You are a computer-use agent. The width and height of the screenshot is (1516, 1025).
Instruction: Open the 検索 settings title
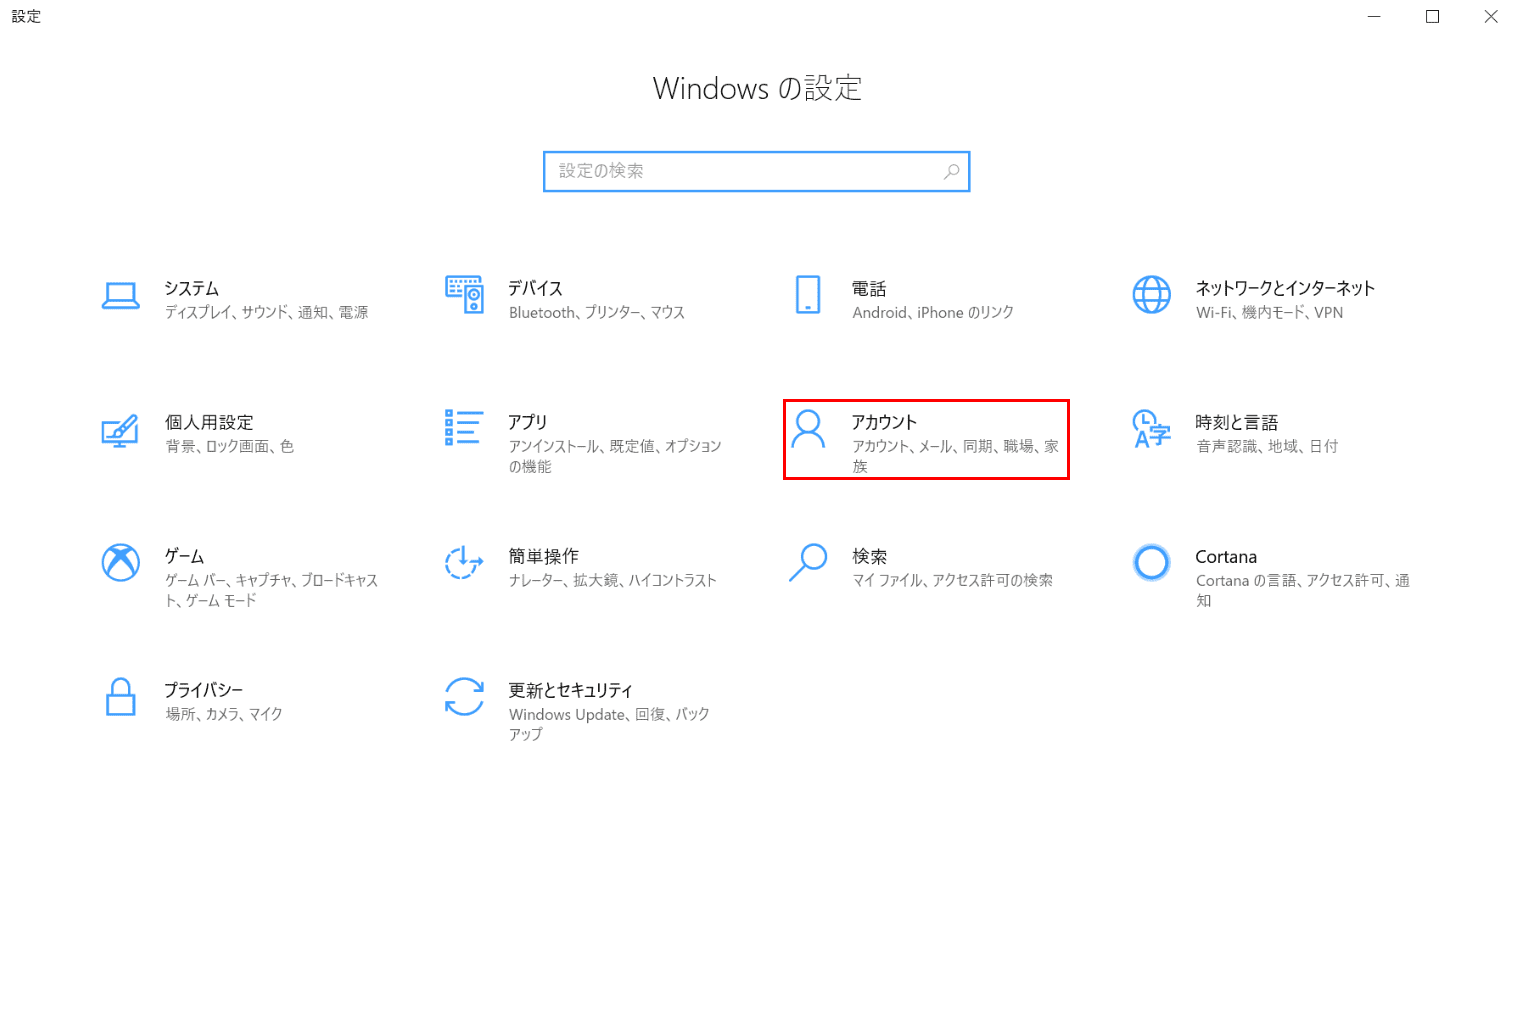pyautogui.click(x=870, y=556)
